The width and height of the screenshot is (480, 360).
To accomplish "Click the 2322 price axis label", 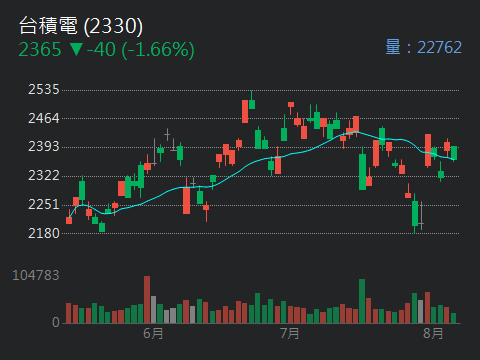I will [44, 176].
